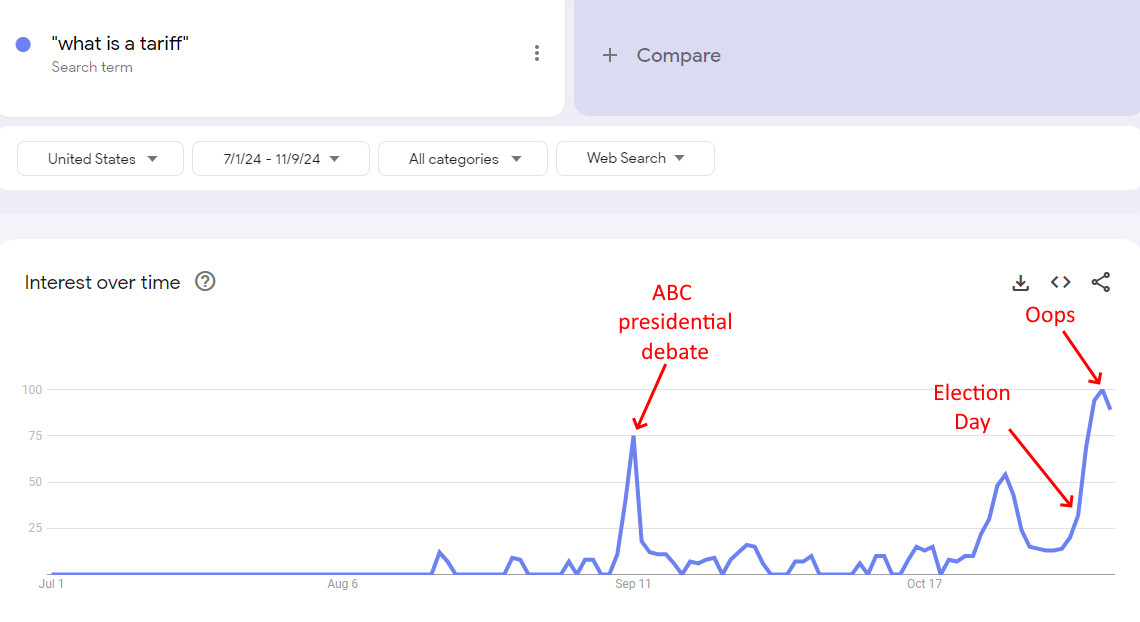Open the All categories dropdown
1140x622 pixels.
(463, 158)
